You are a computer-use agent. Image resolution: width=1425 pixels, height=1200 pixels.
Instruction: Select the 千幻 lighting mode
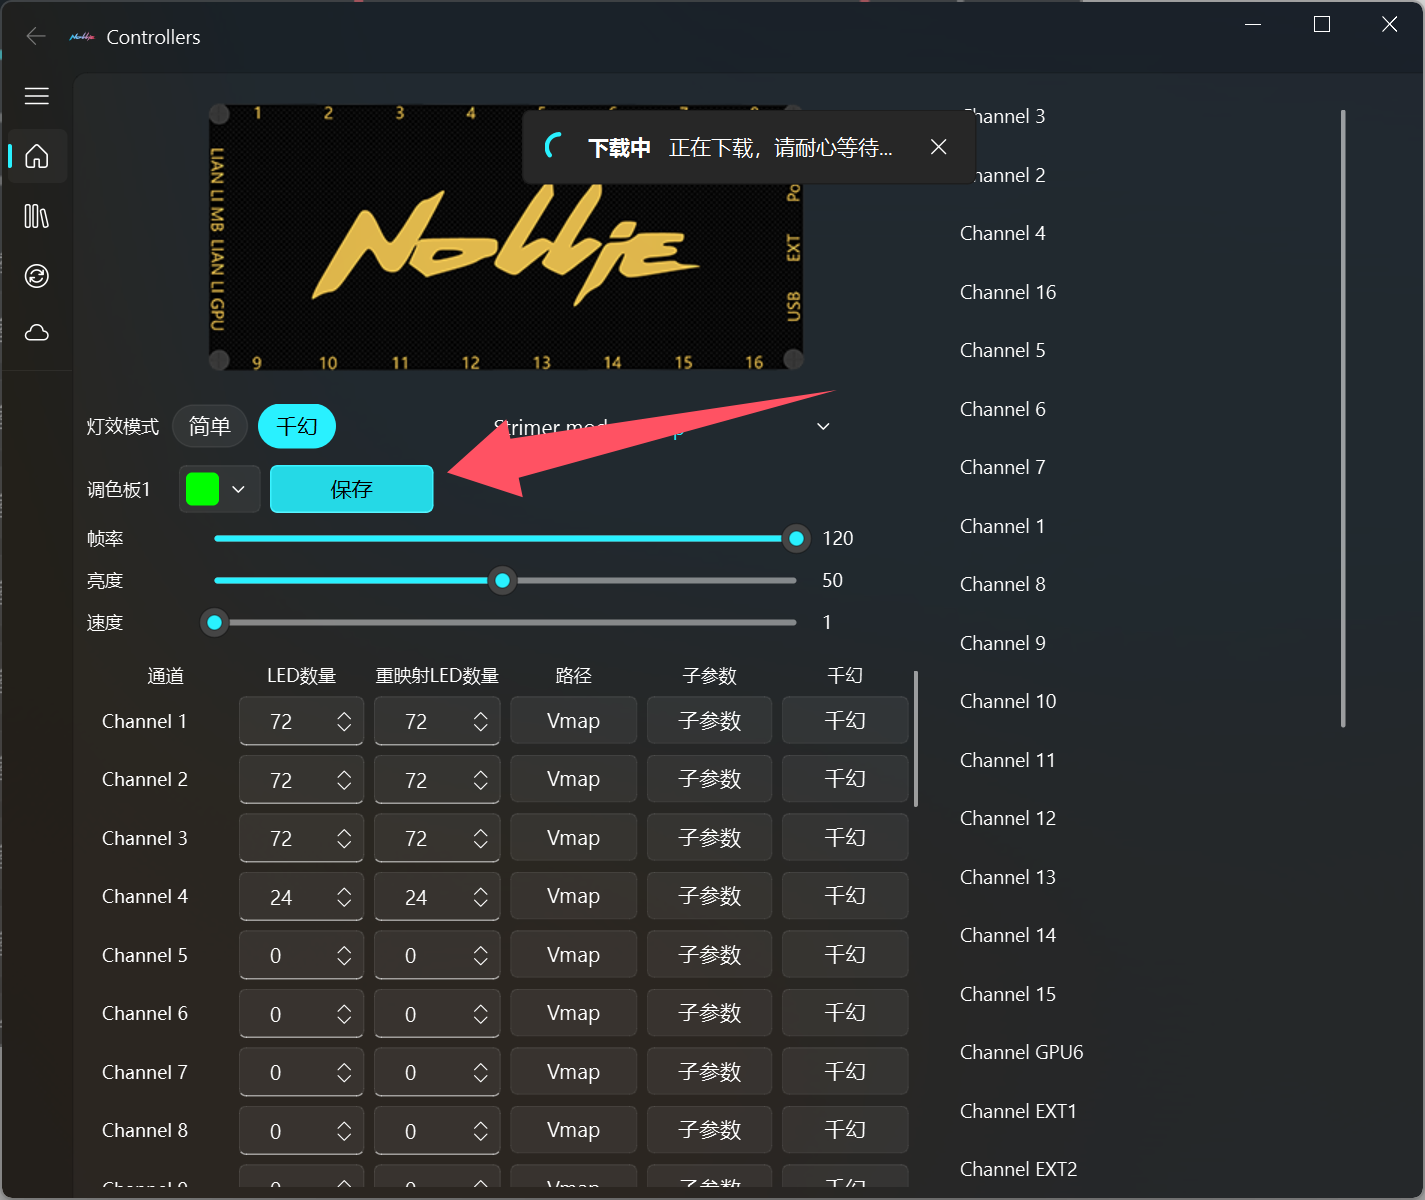(297, 427)
